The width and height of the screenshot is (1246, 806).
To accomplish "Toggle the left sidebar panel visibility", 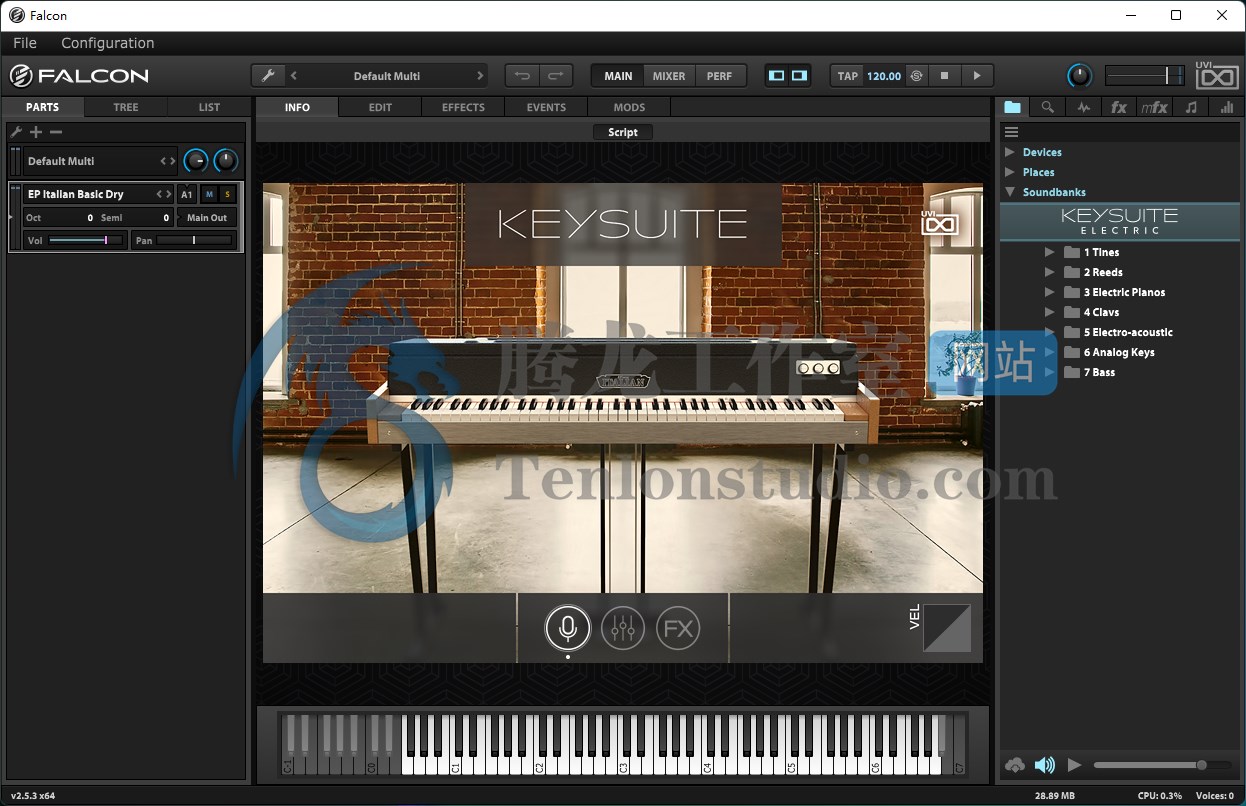I will 776,76.
